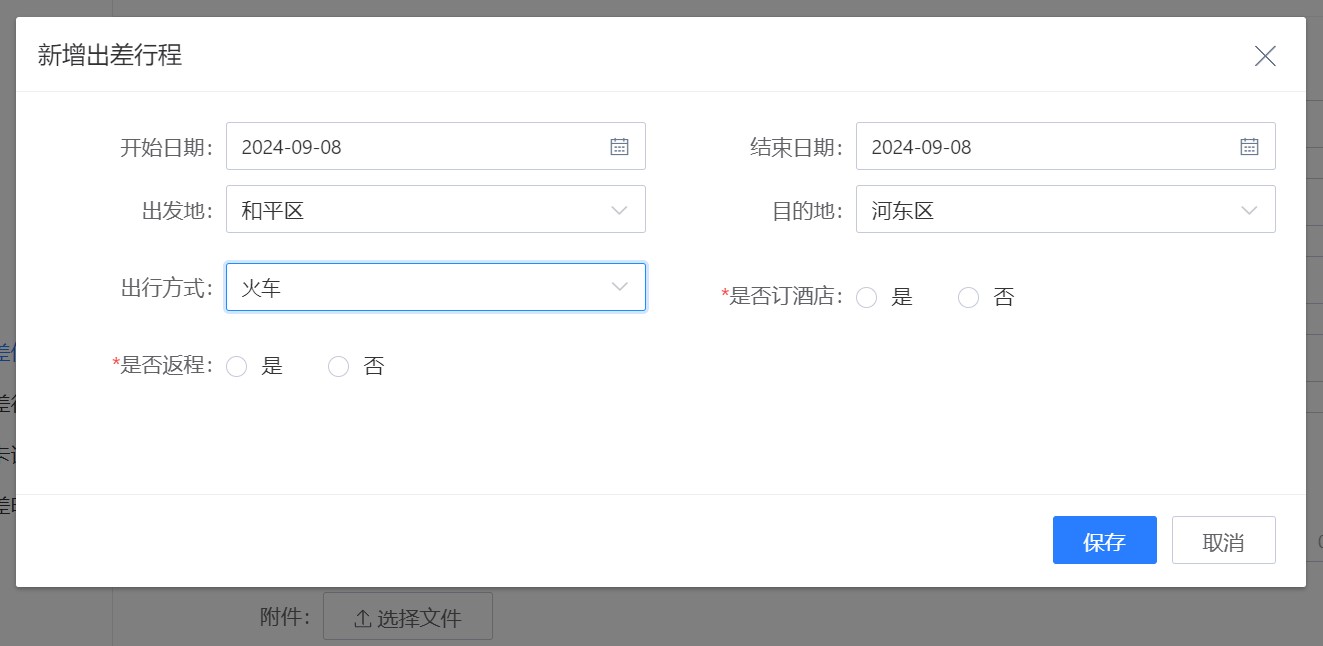Click the blue 保存 button
The image size is (1323, 646).
pyautogui.click(x=1104, y=539)
